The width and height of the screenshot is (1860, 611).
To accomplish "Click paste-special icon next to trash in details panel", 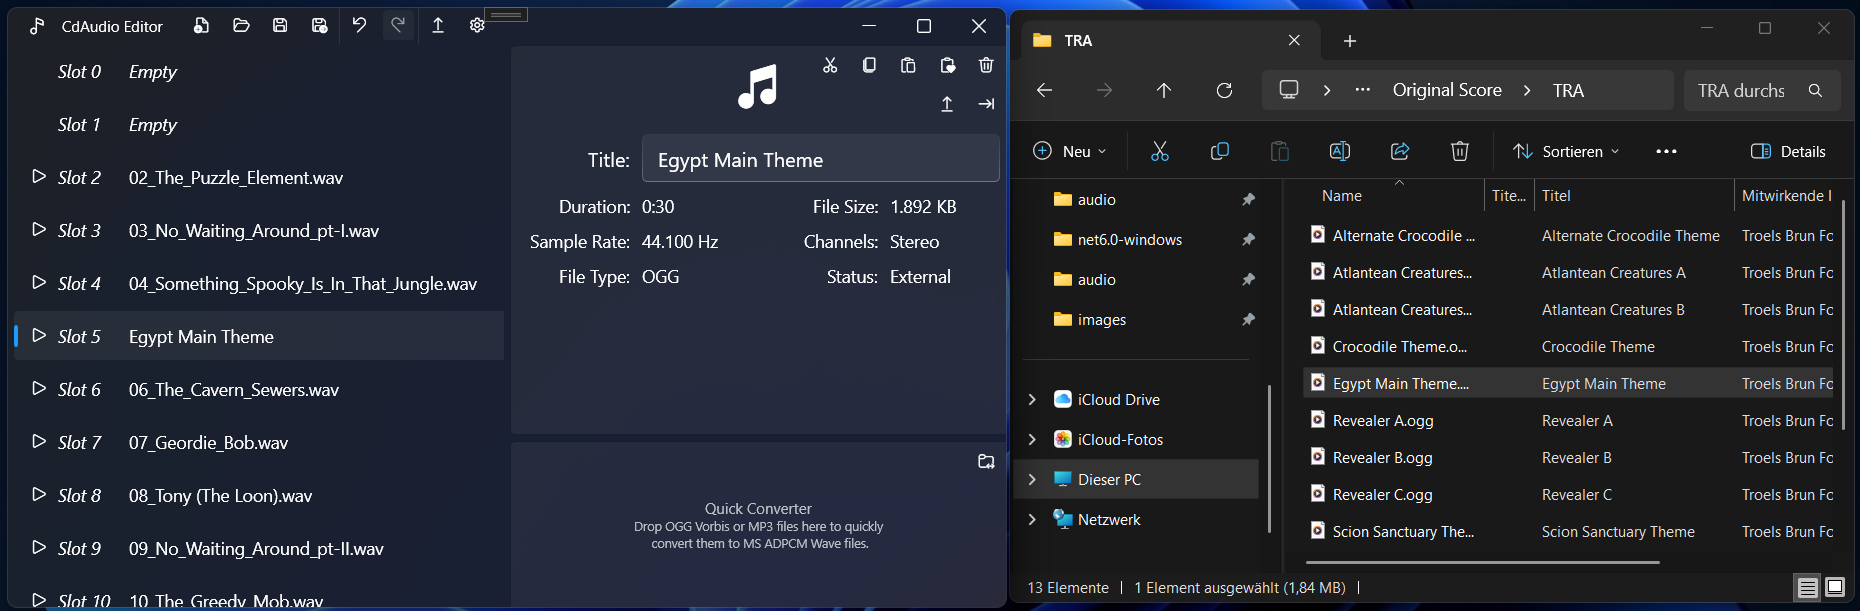I will click(x=947, y=65).
